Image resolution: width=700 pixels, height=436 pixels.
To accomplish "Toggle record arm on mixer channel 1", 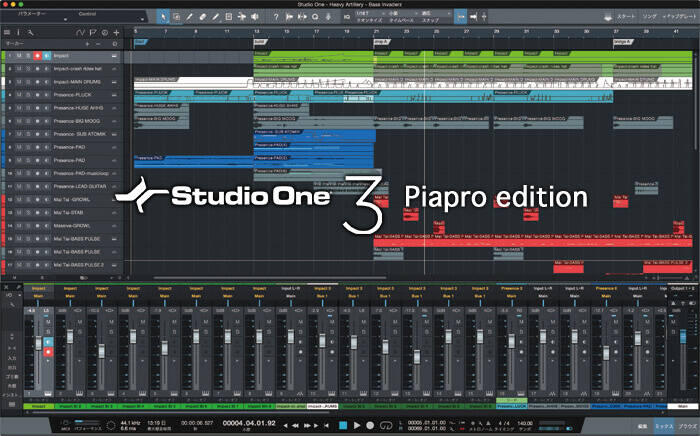I will [x=48, y=352].
